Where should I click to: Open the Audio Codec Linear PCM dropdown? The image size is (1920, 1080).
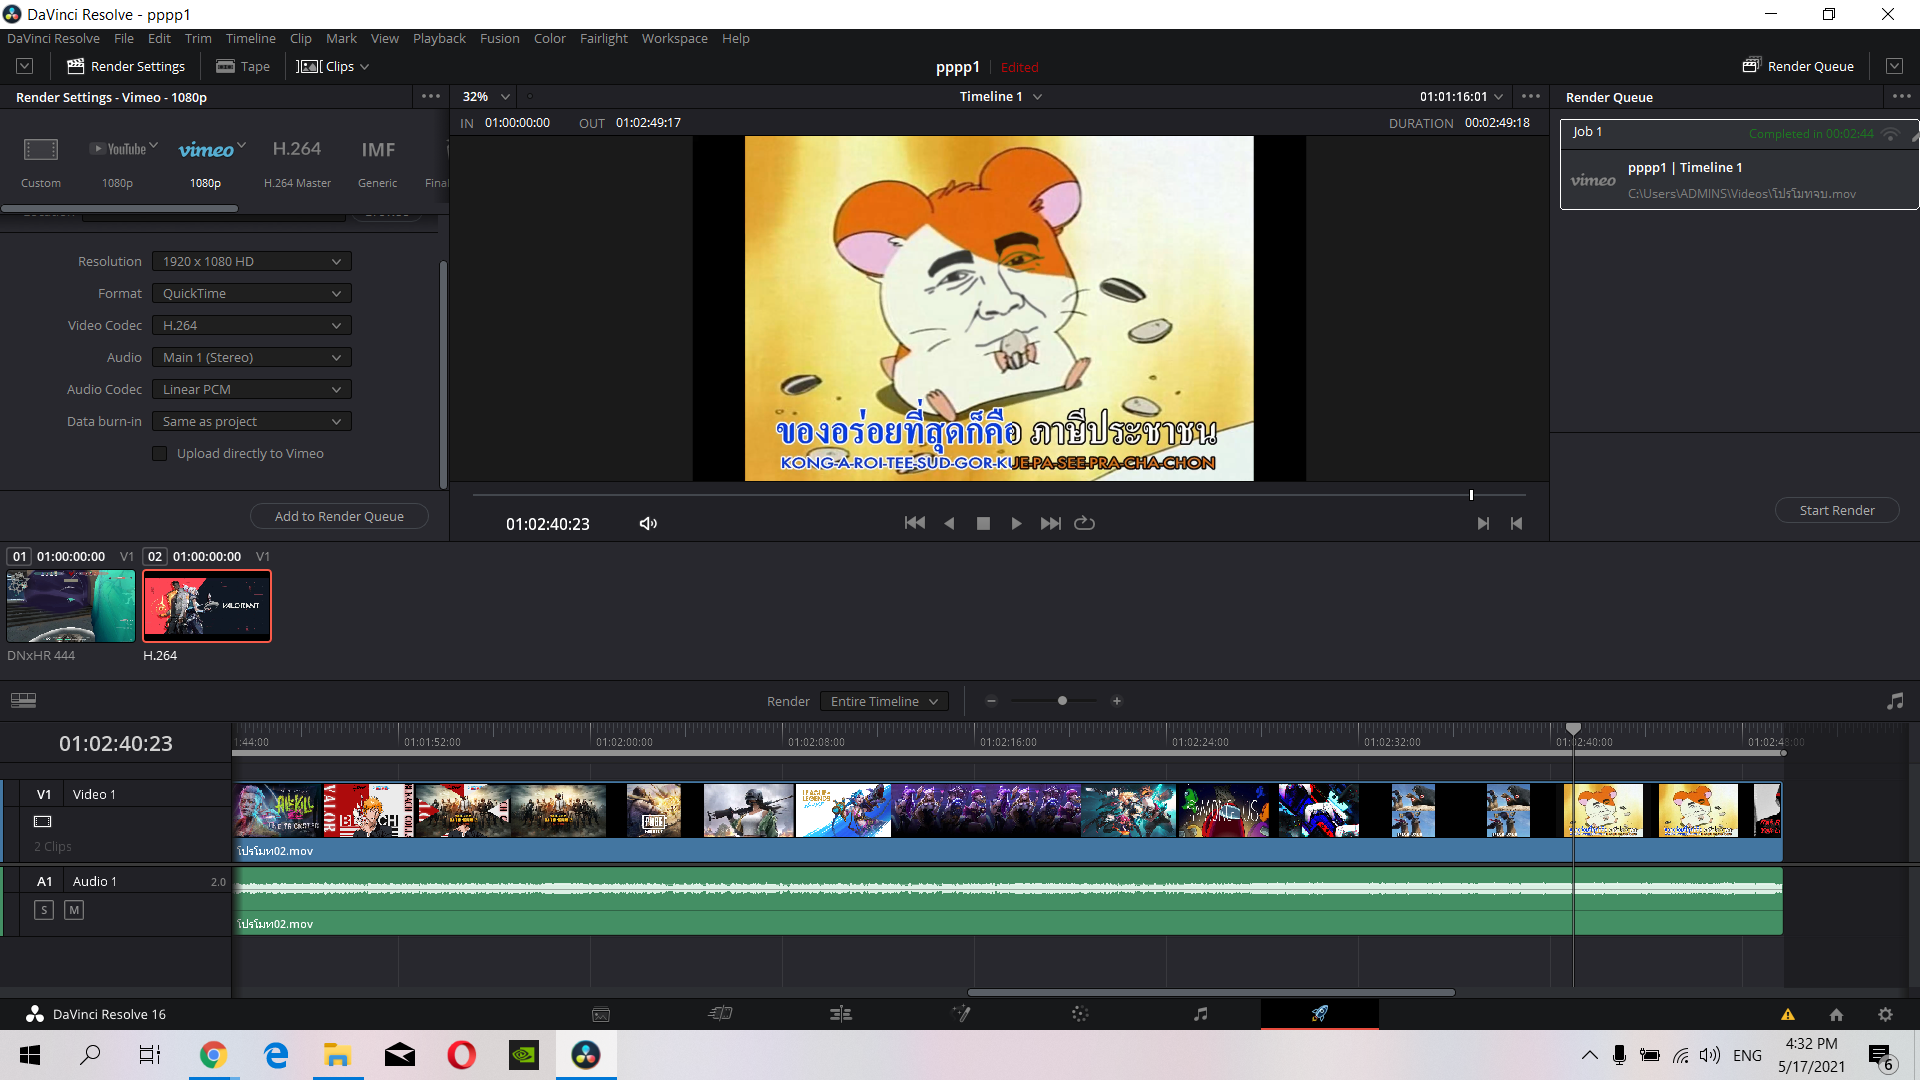pos(252,390)
